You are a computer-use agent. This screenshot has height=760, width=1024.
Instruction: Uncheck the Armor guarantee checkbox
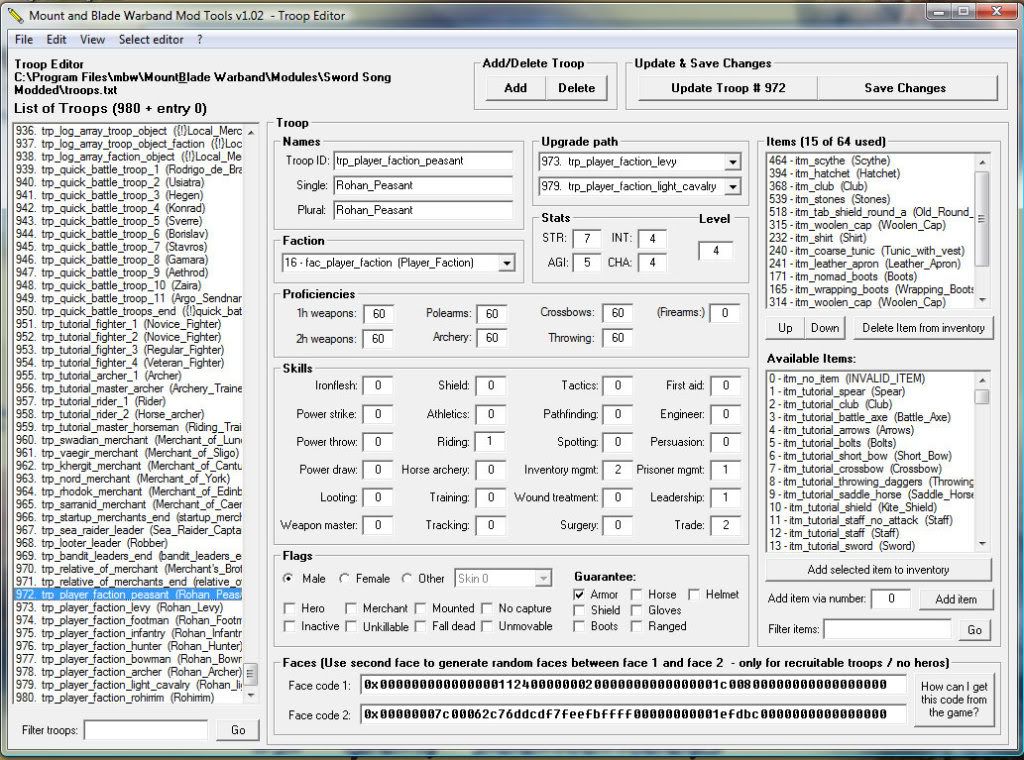coord(580,594)
